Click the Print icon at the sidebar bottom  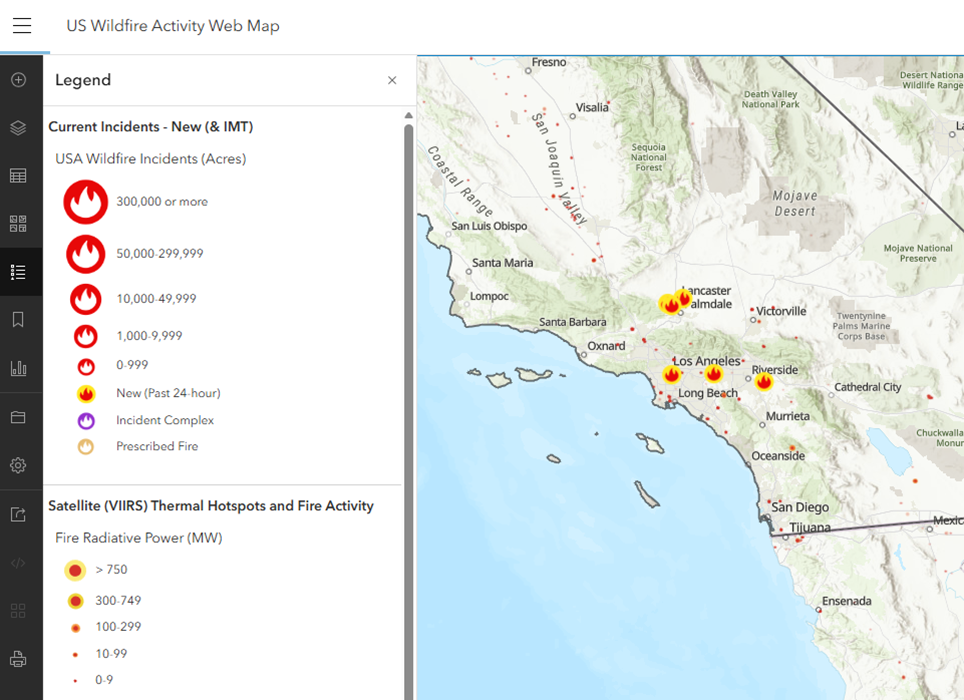click(x=20, y=658)
